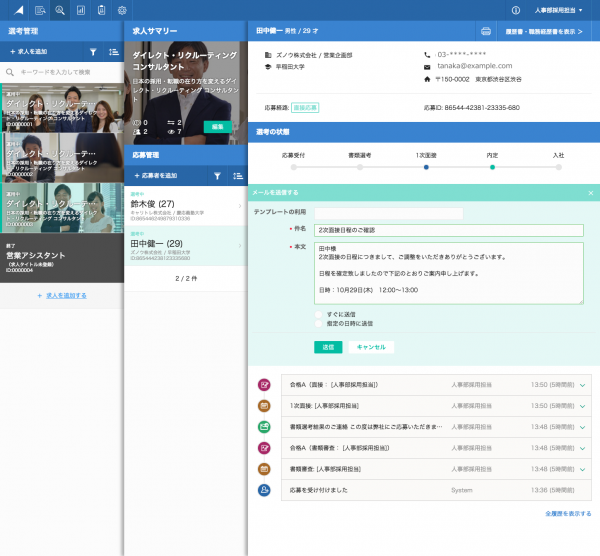Click into the 本文 message body
Viewport: 600px width, 556px height.
(x=448, y=273)
